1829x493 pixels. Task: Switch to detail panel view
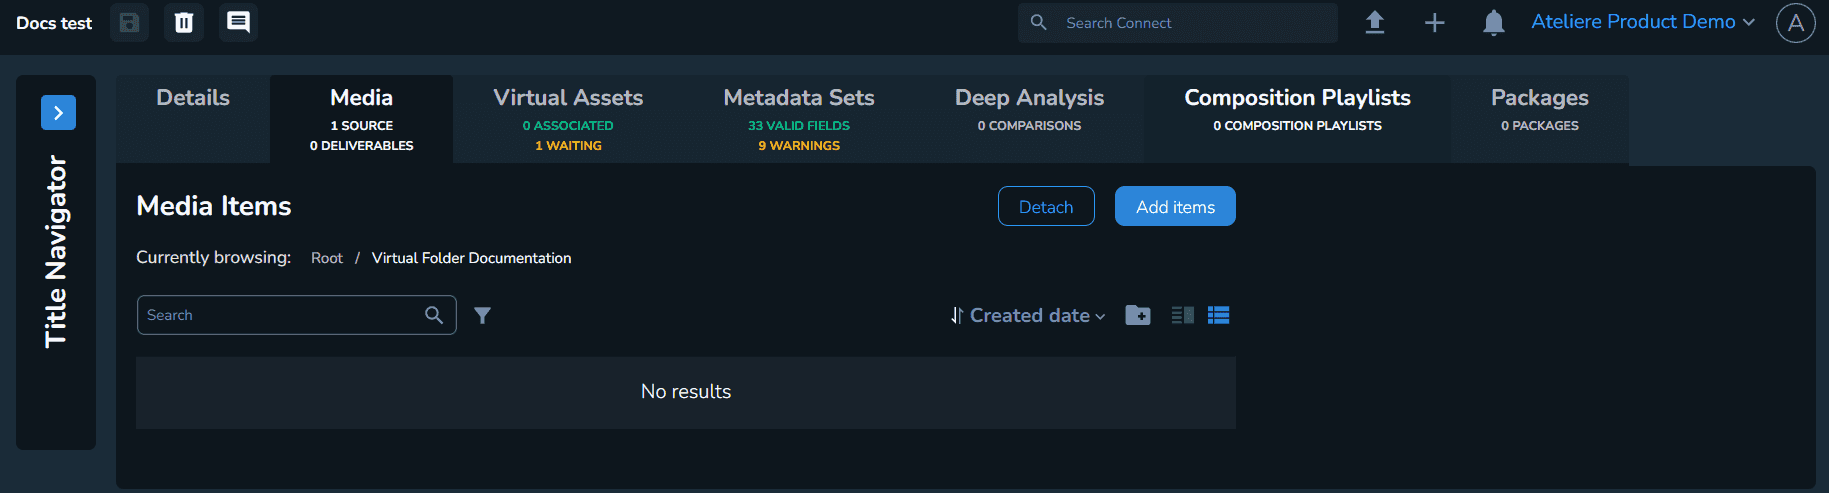[1182, 315]
